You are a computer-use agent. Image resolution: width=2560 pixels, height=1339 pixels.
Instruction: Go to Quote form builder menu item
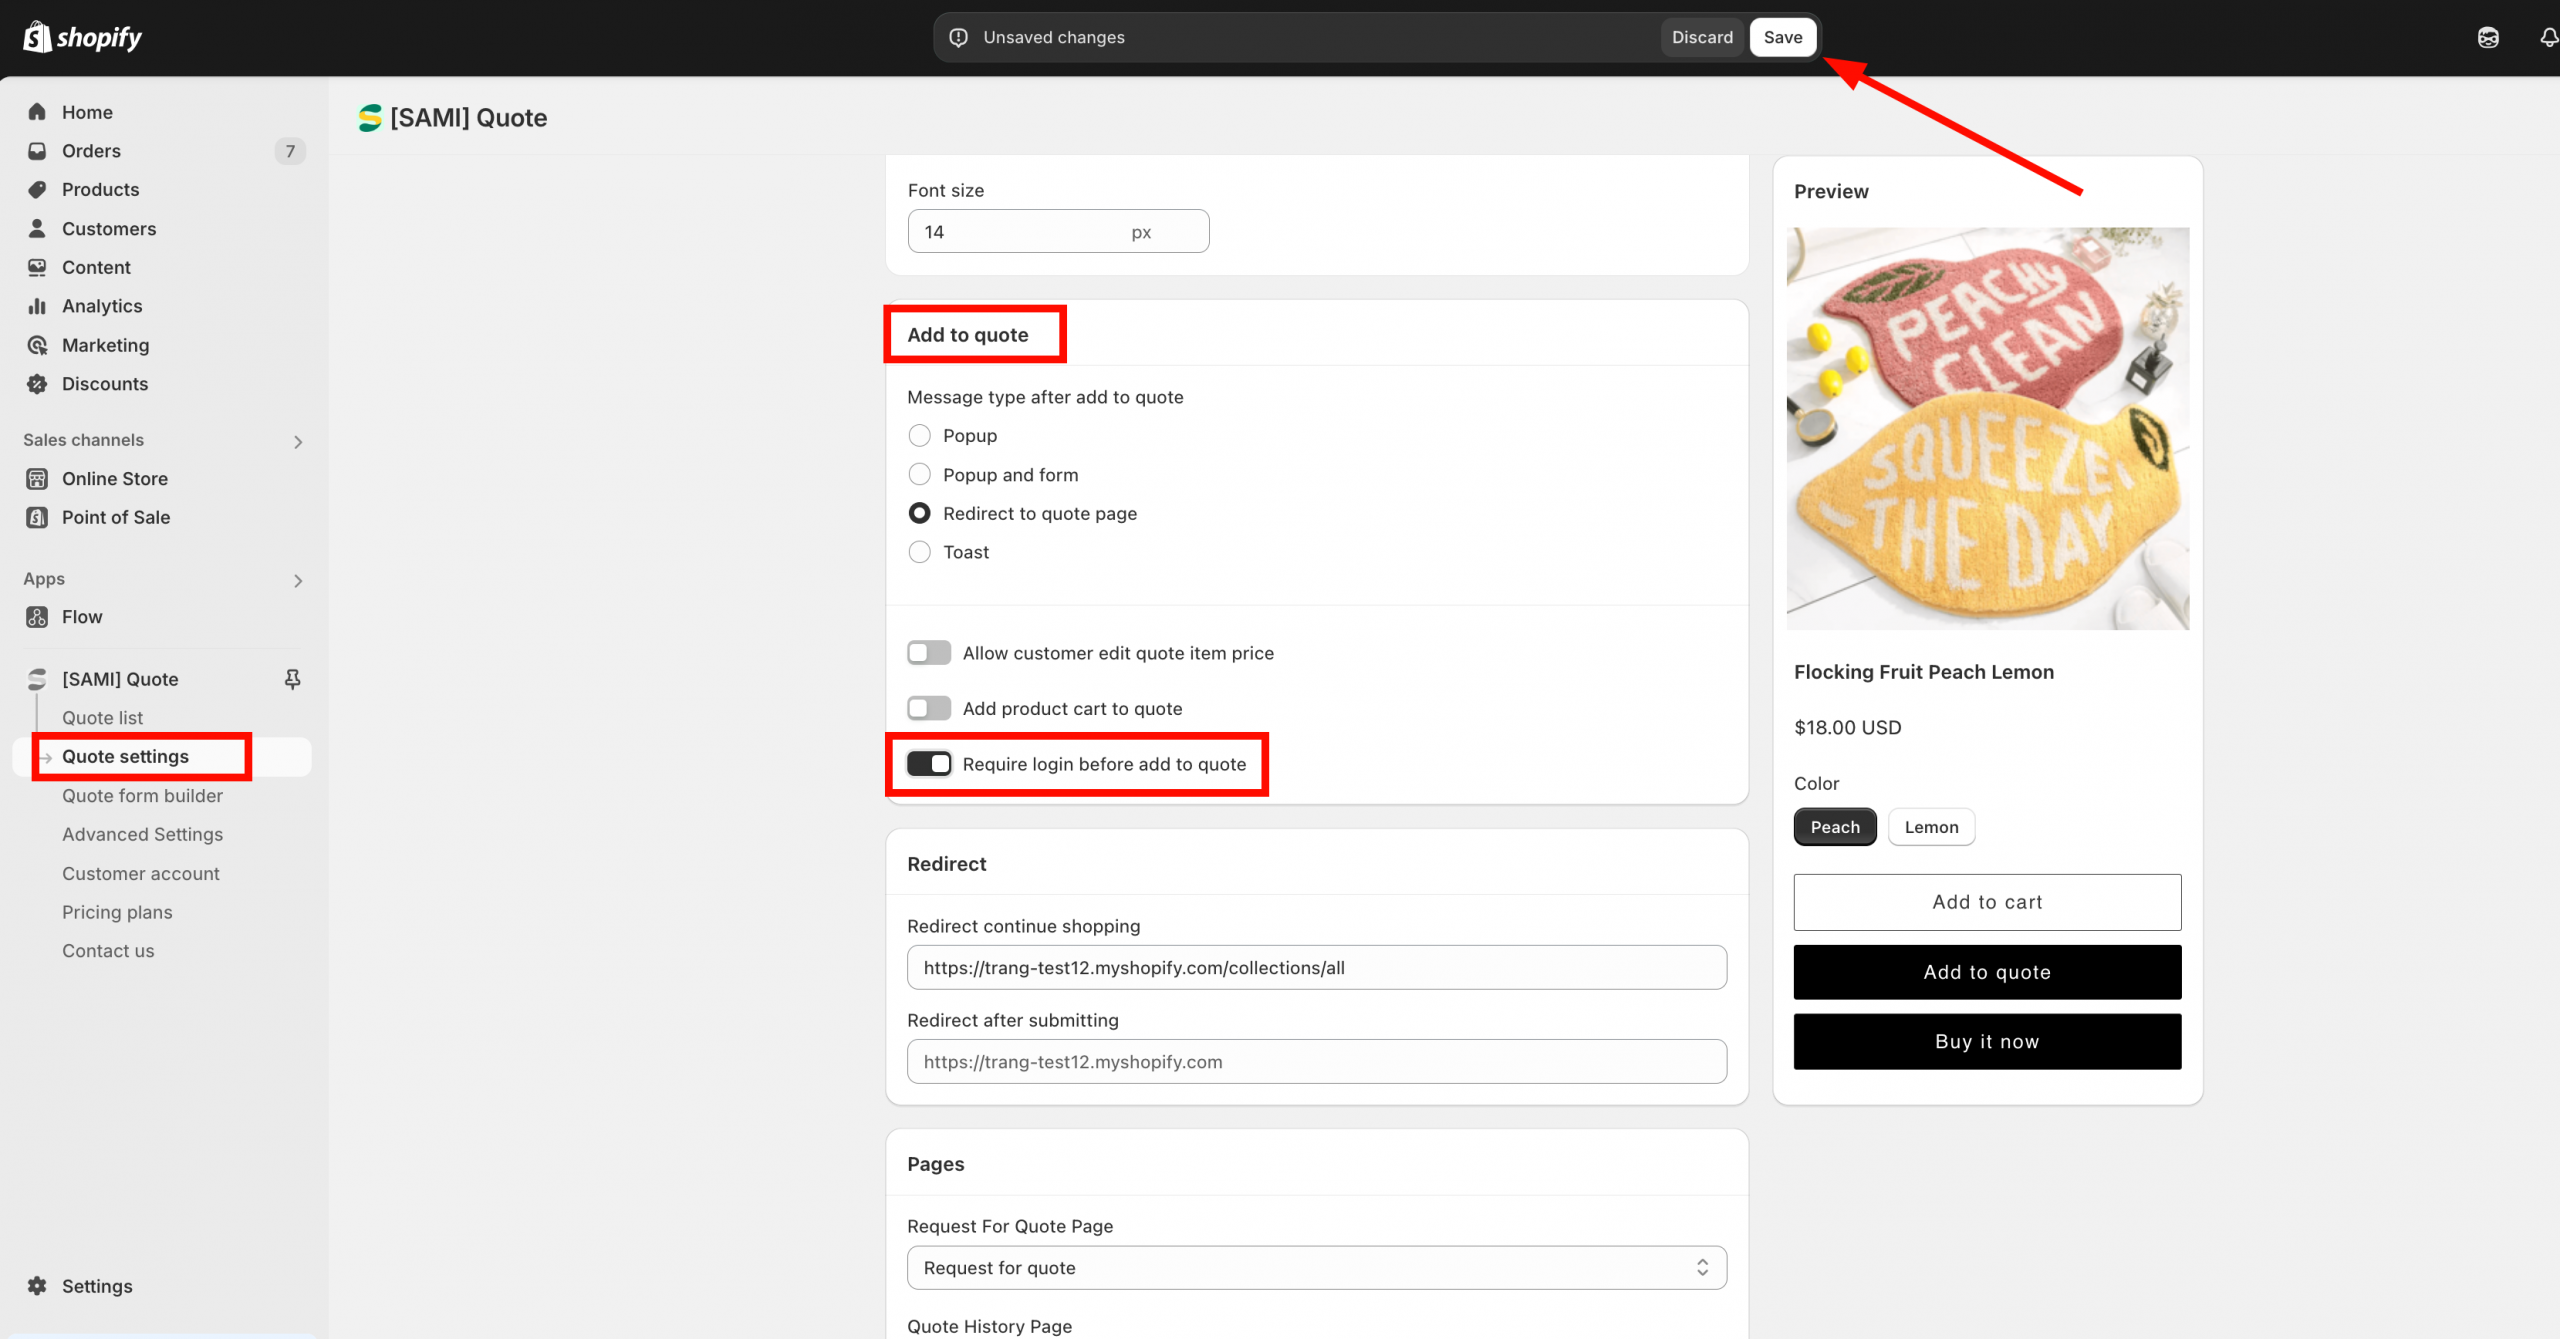(x=142, y=796)
